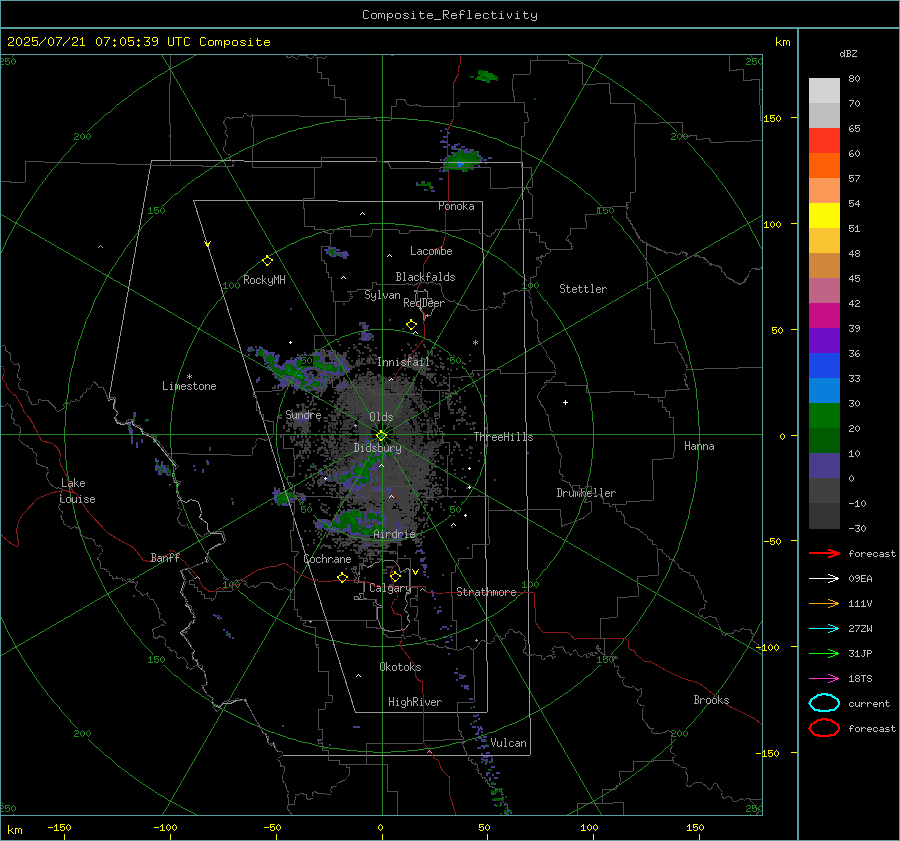
Task: Select the cyan 27ZW arrow icon
Action: [824, 629]
